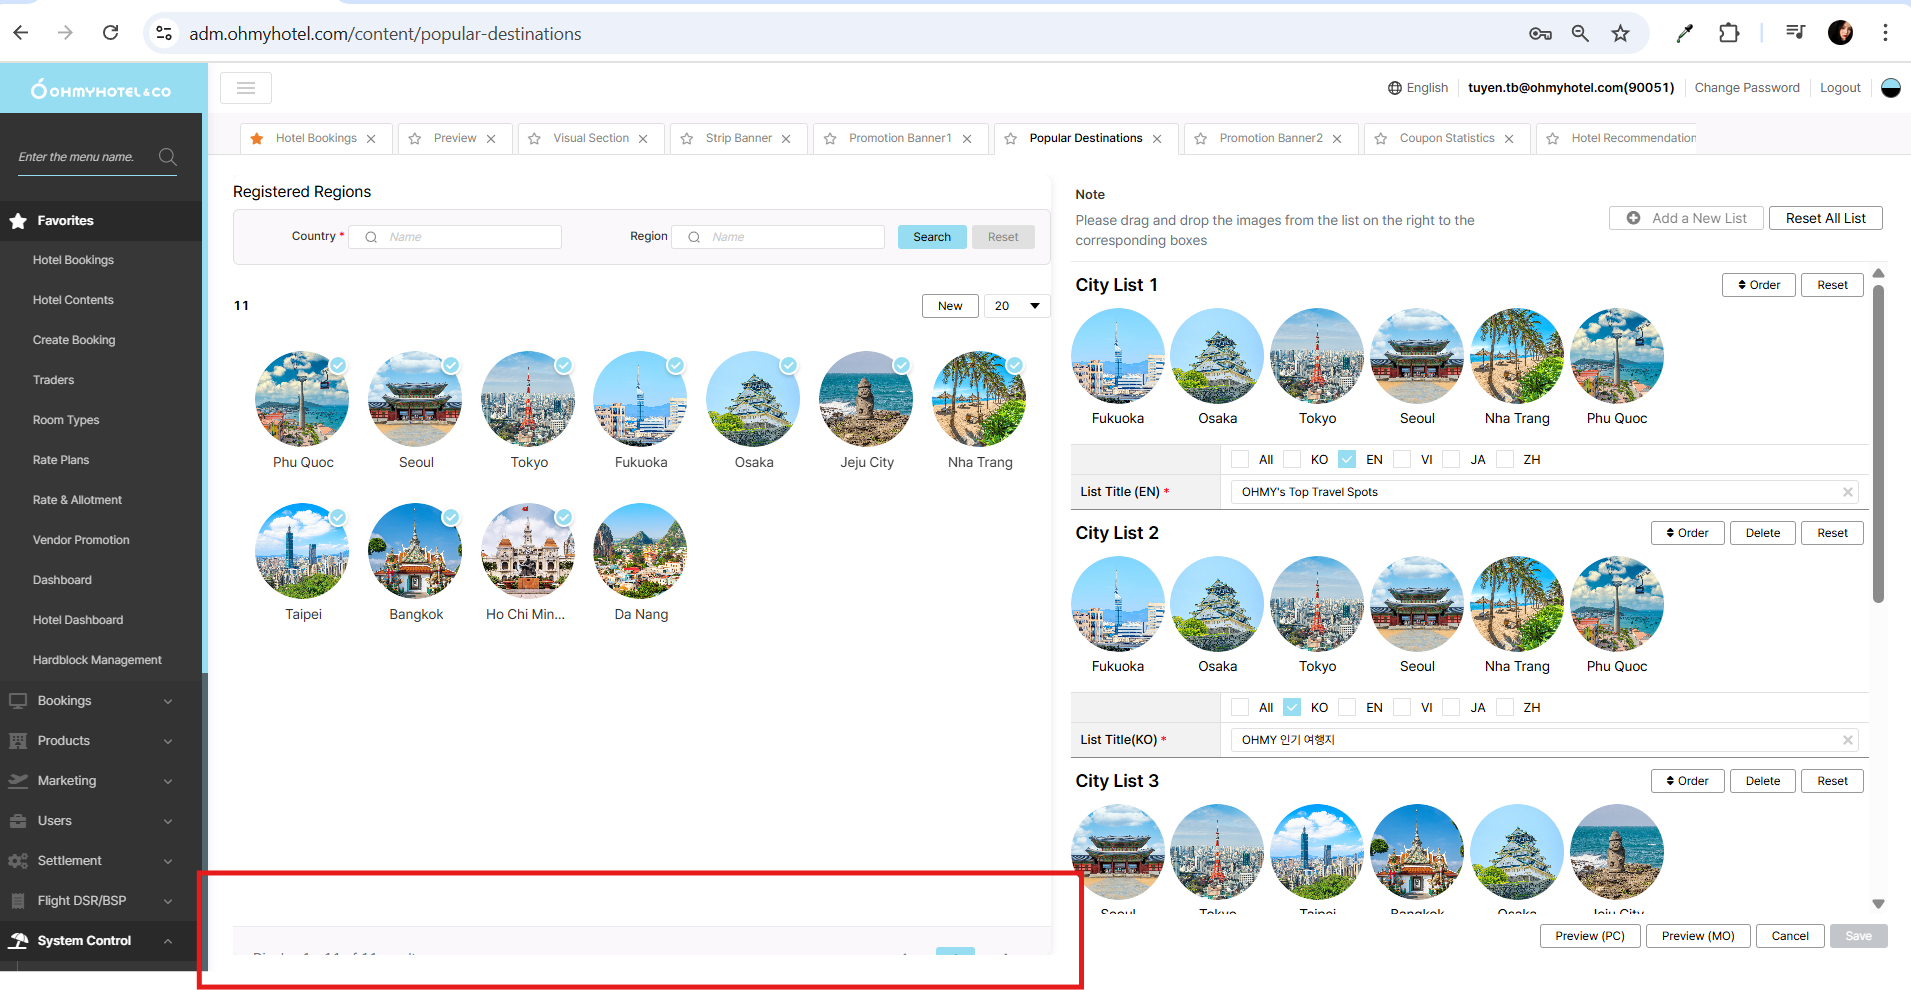Open the page size 20 dropdown
1911x990 pixels.
point(1017,306)
